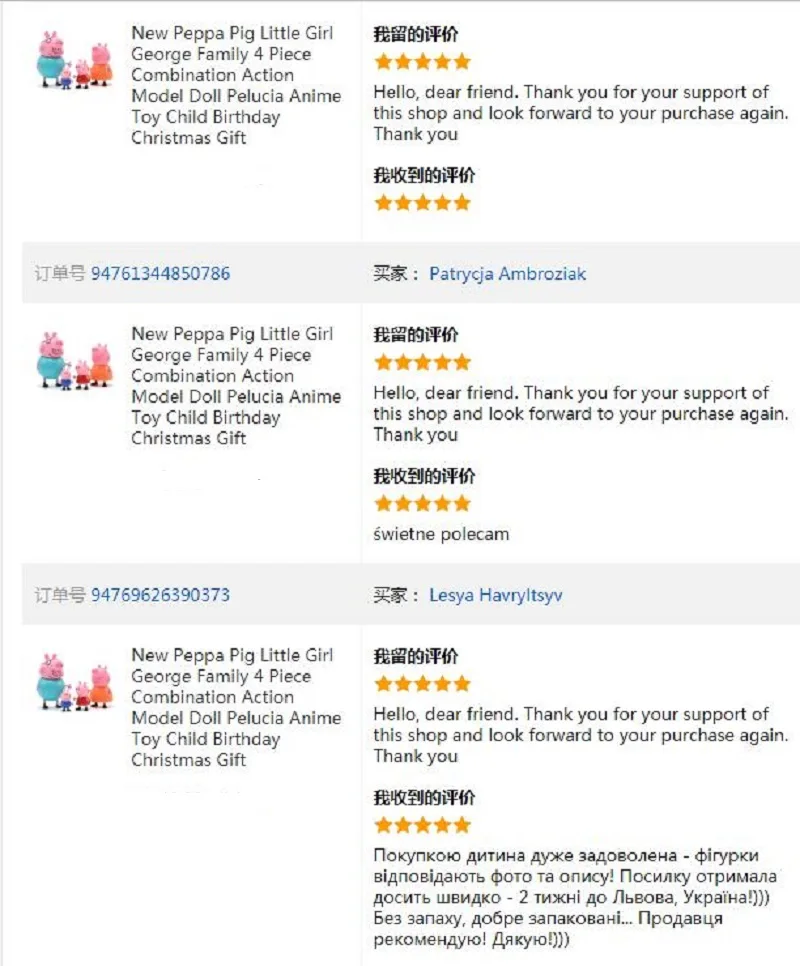Open product title in Patrycja Ambroziak's order
The height and width of the screenshot is (966, 800).
tap(236, 386)
